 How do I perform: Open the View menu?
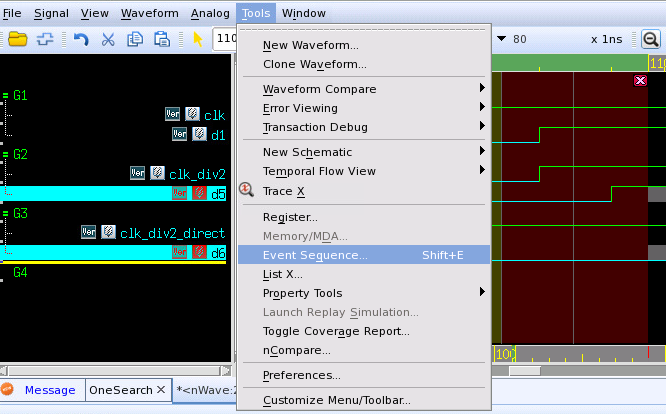95,13
